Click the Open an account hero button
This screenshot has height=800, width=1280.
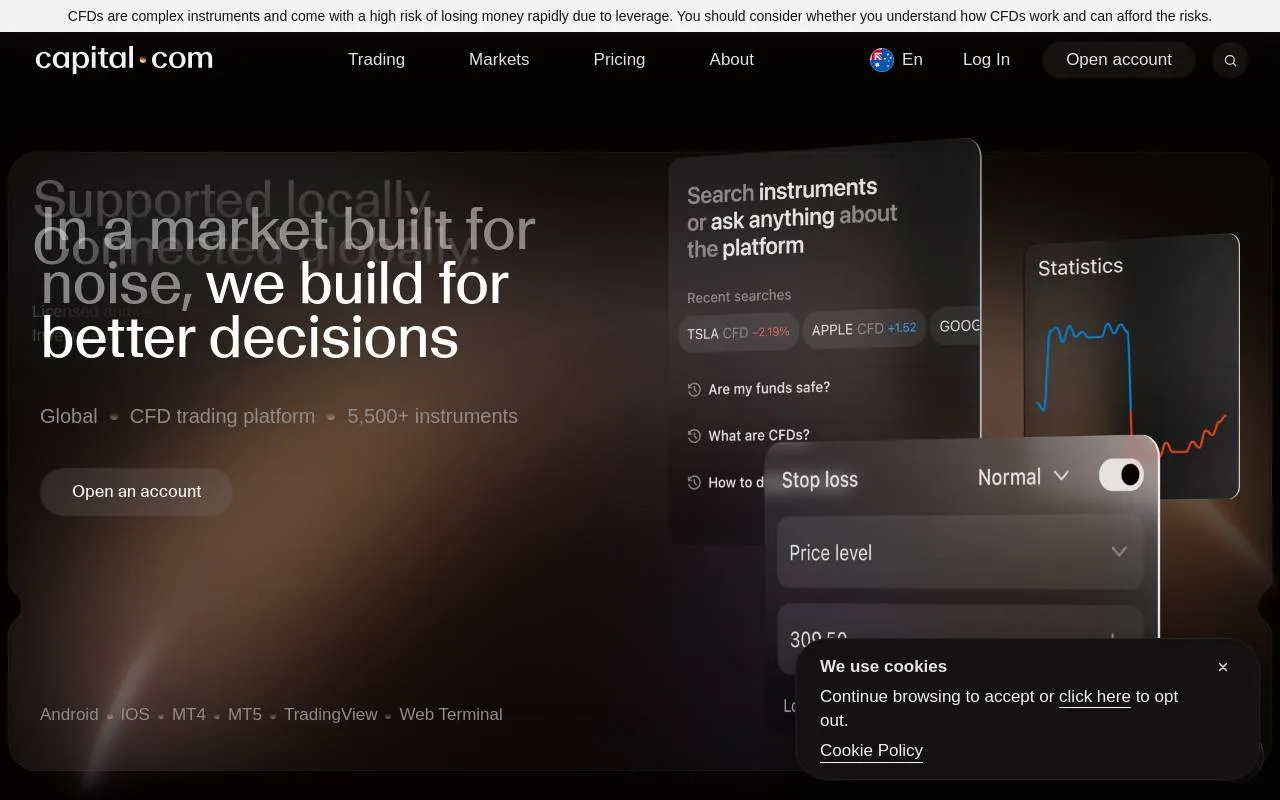point(137,492)
